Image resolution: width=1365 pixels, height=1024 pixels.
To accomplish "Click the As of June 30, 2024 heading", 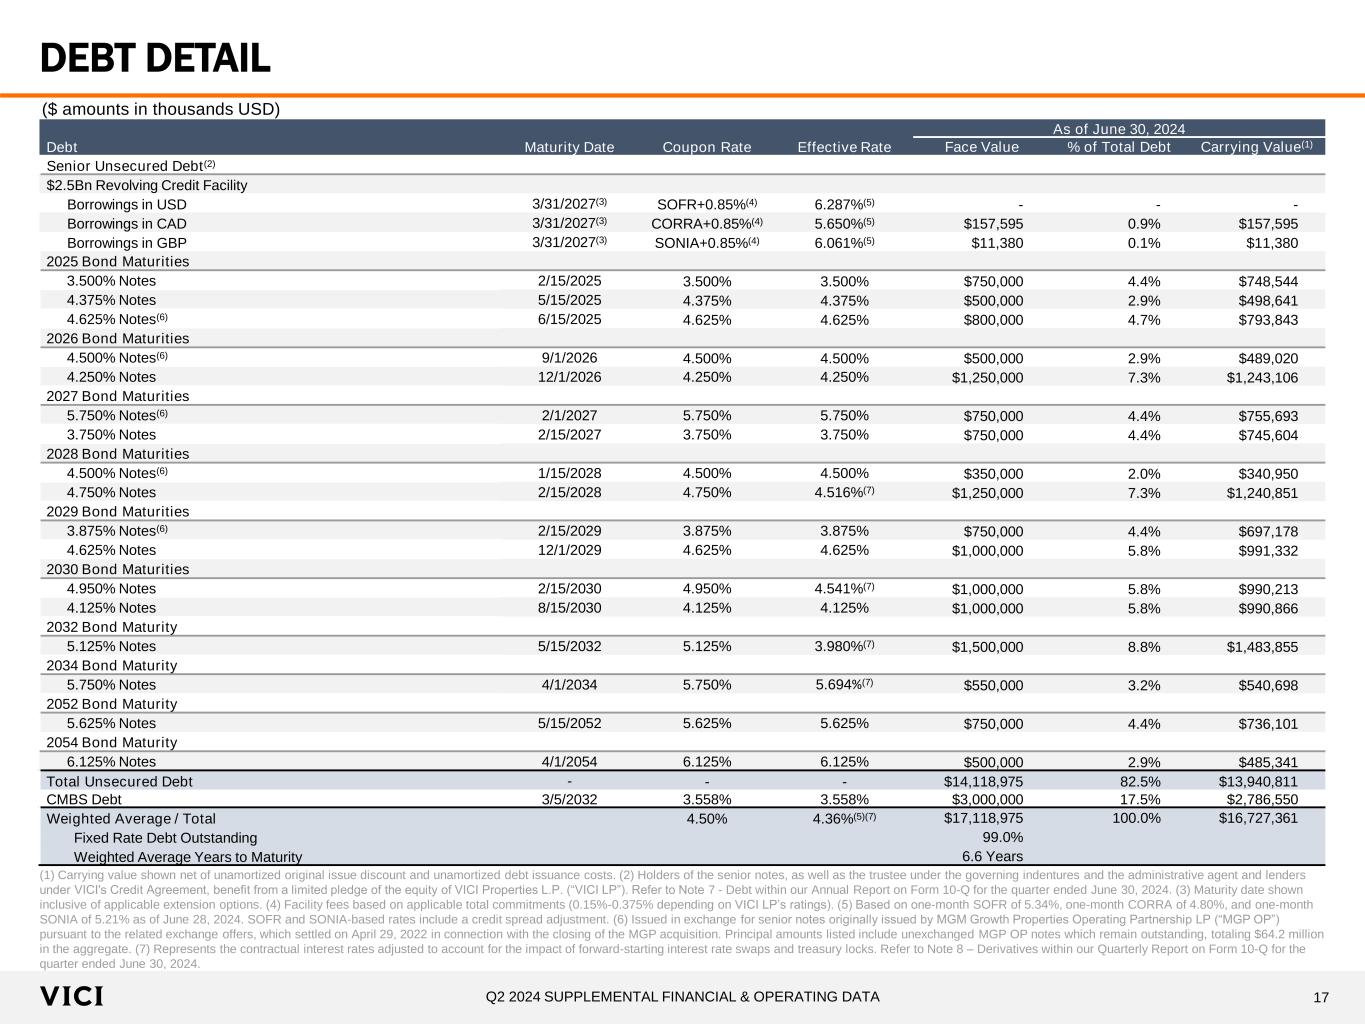I will tap(1119, 129).
